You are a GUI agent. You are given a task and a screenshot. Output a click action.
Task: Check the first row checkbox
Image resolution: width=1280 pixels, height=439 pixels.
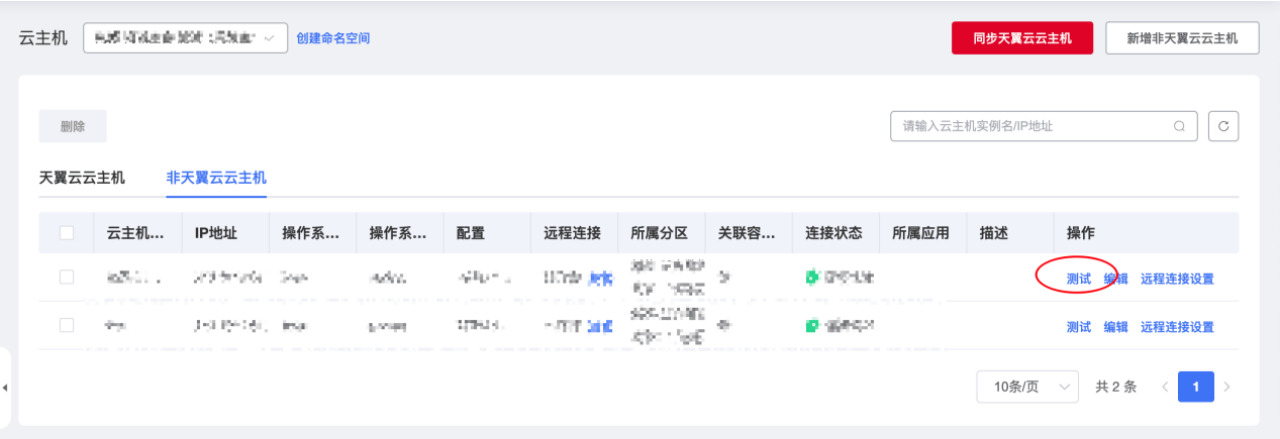(67, 278)
